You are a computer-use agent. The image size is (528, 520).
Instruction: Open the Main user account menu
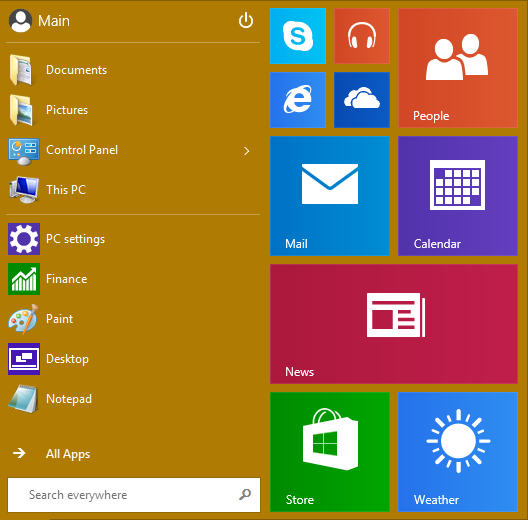coord(39,21)
